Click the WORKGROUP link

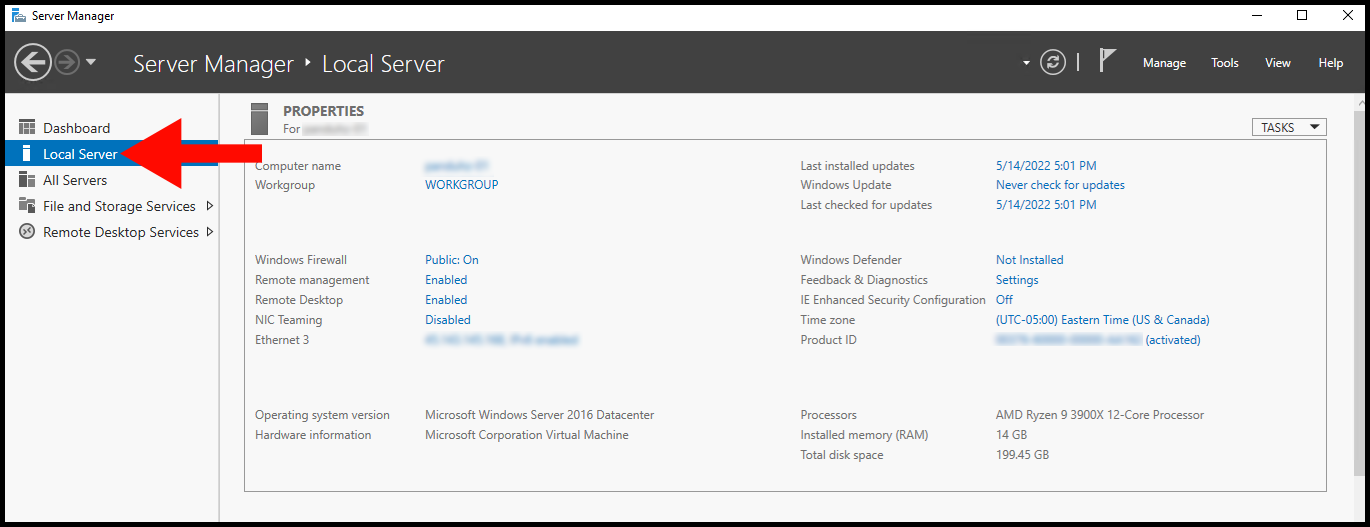461,185
